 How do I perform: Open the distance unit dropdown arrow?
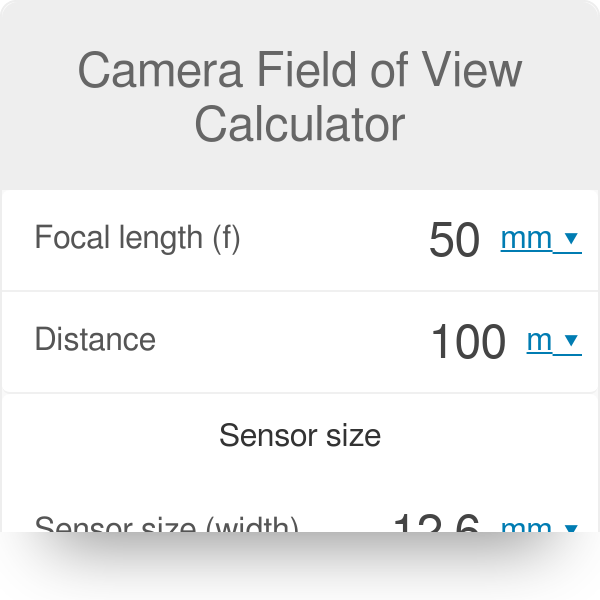[571, 341]
